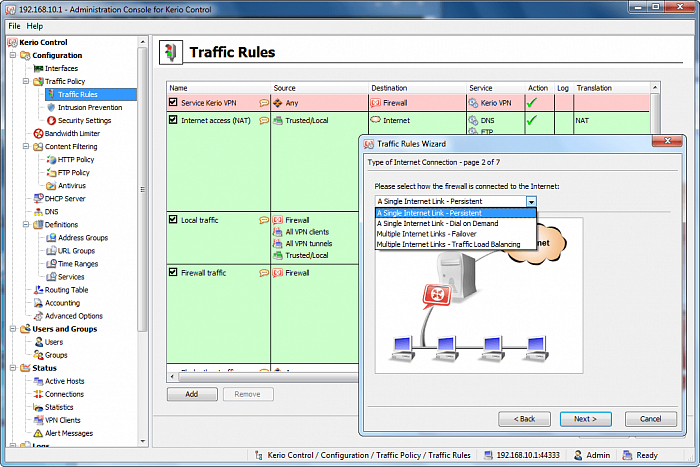Click the Name column header
This screenshot has width=700, height=467.
(218, 88)
